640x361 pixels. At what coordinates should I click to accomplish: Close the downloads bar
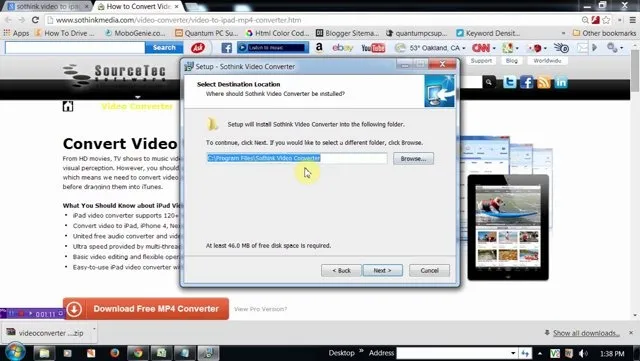click(631, 333)
